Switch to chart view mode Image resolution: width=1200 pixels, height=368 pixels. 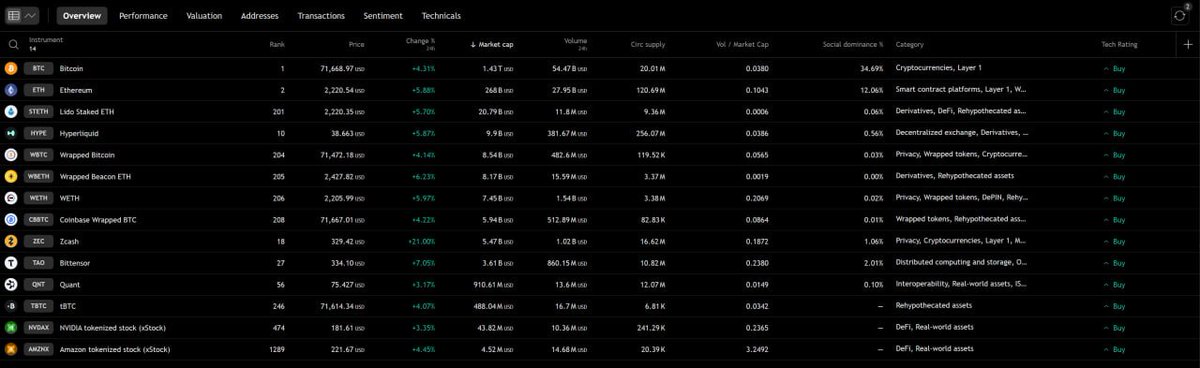(31, 16)
